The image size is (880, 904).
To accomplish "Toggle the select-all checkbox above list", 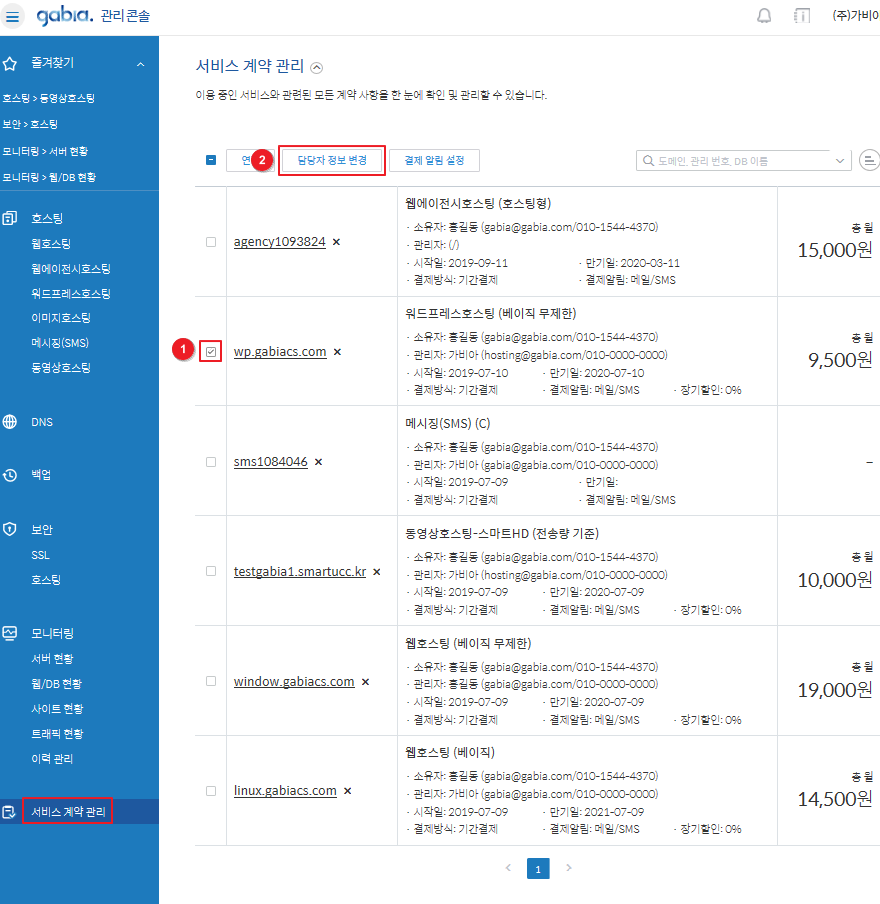I will tap(211, 160).
